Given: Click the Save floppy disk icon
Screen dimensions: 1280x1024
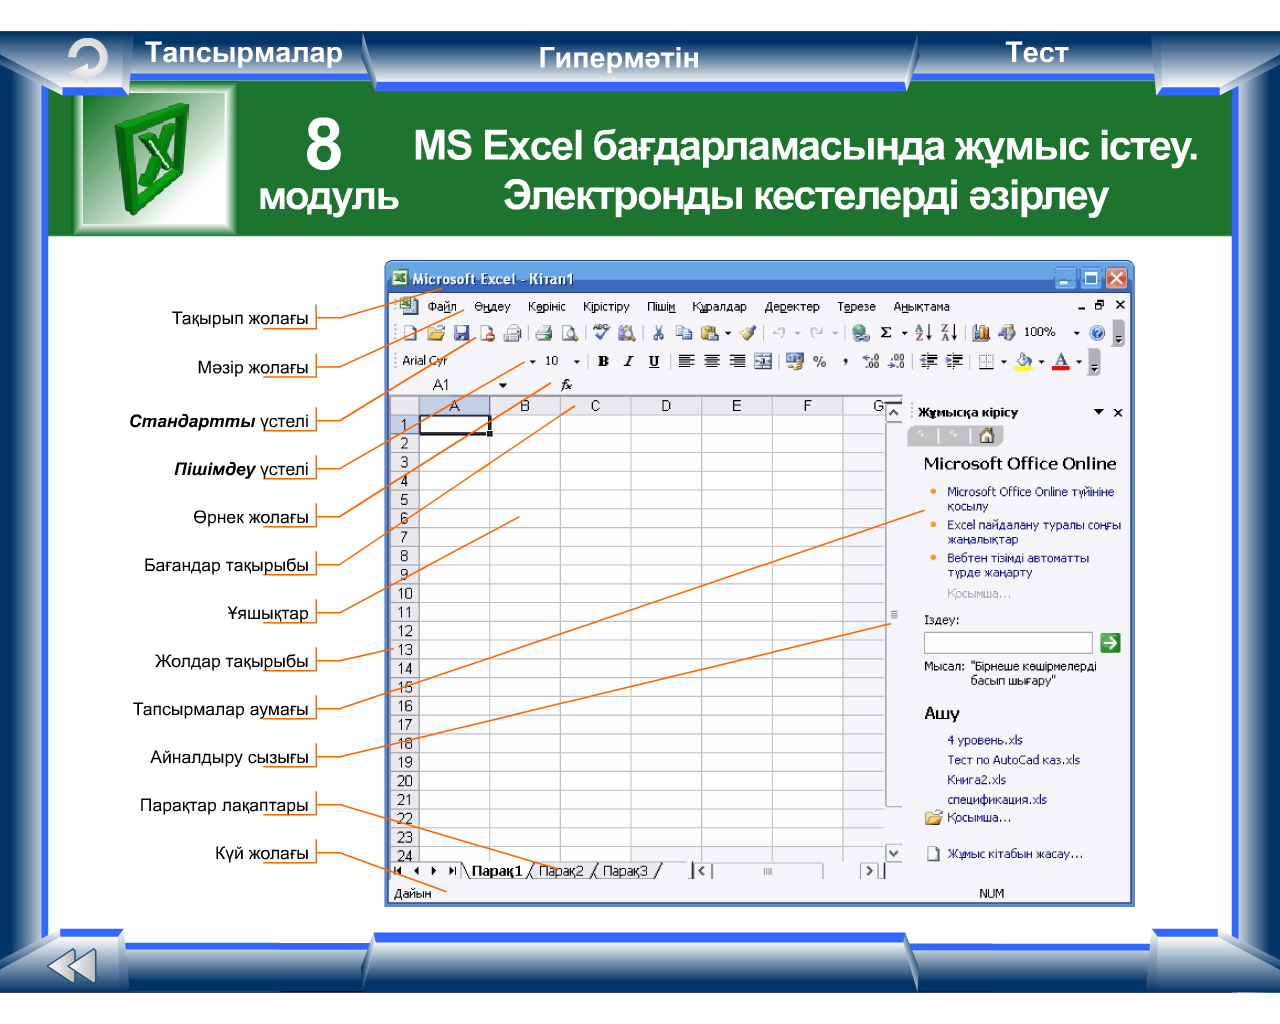Looking at the screenshot, I should click(461, 333).
